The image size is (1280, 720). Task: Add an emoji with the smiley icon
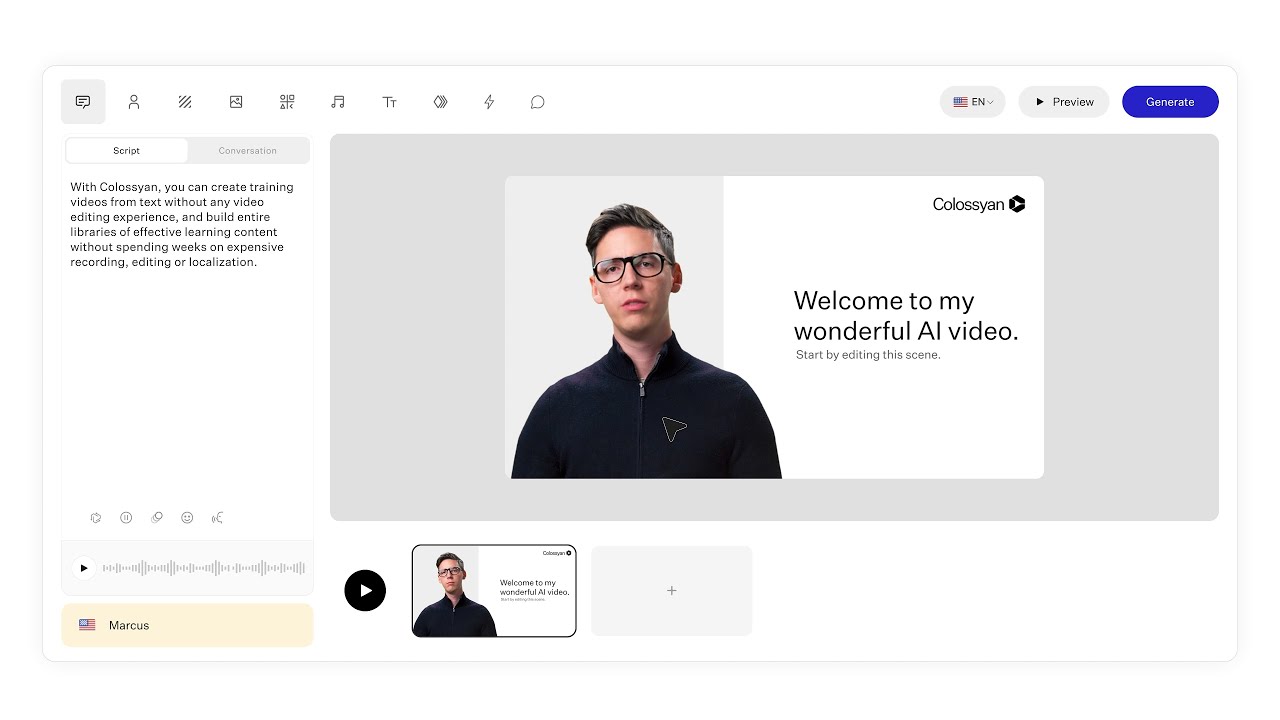(187, 518)
